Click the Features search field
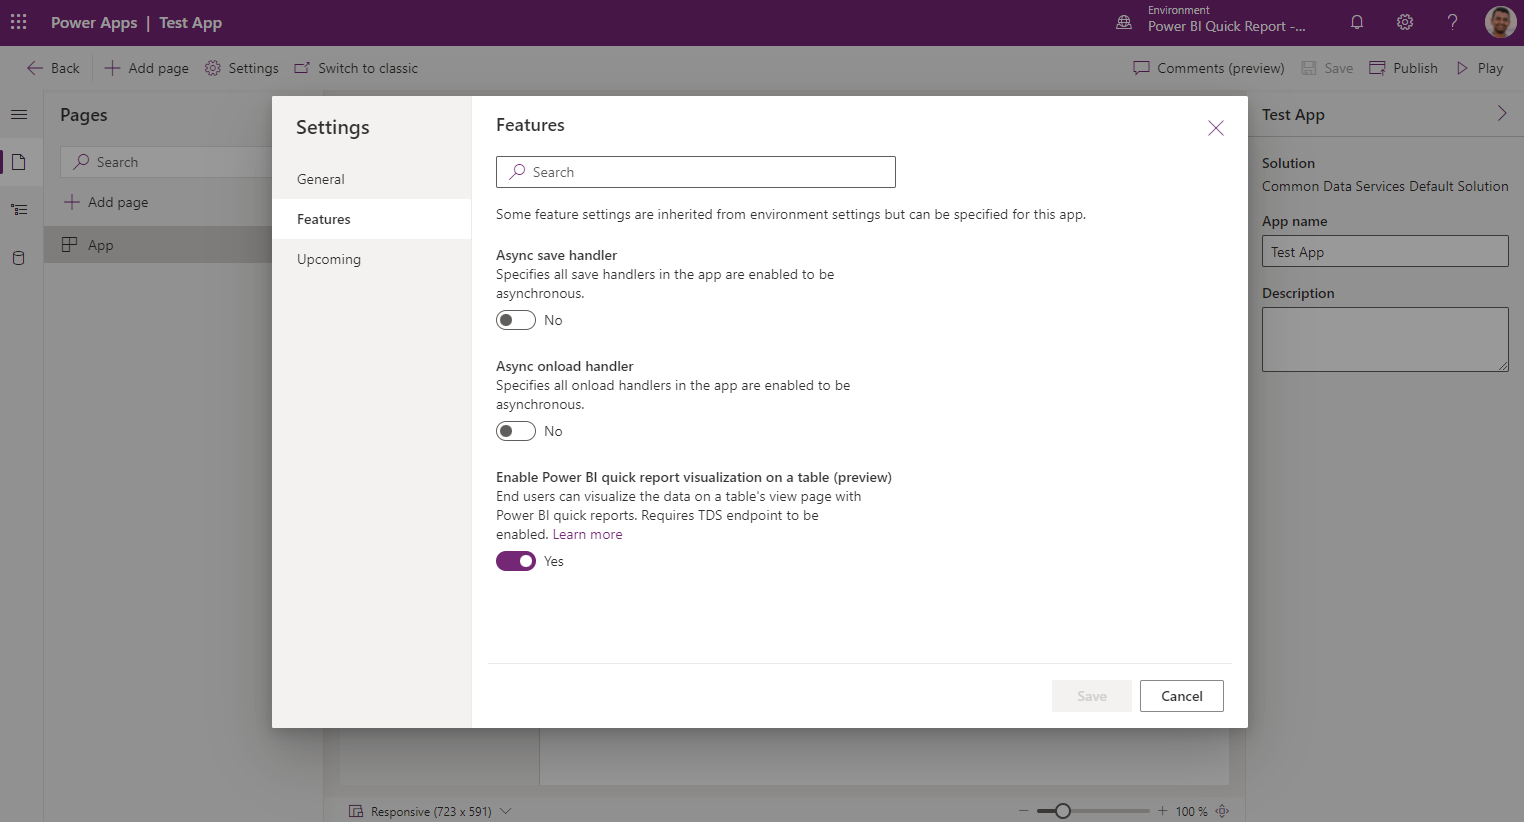This screenshot has width=1524, height=822. pyautogui.click(x=696, y=172)
